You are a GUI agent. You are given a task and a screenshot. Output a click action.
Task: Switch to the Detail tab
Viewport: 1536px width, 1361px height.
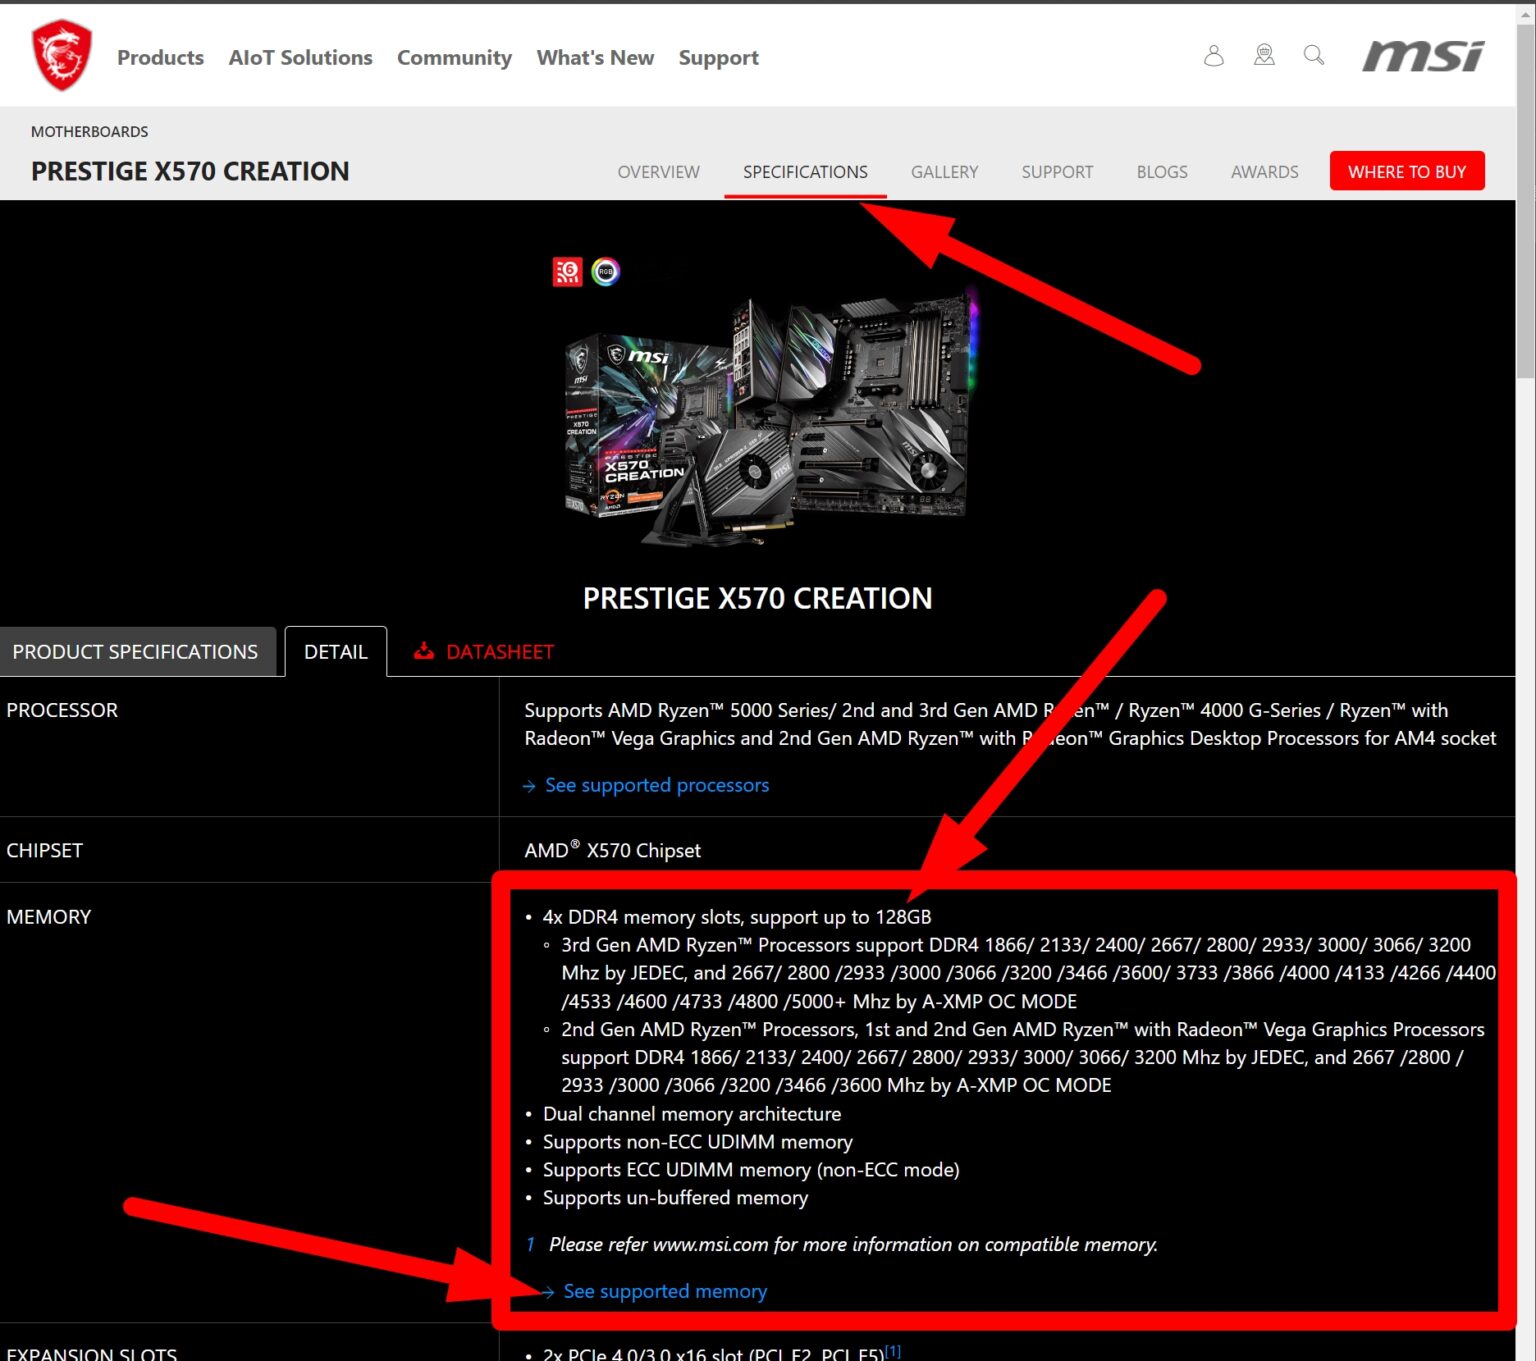coord(335,652)
